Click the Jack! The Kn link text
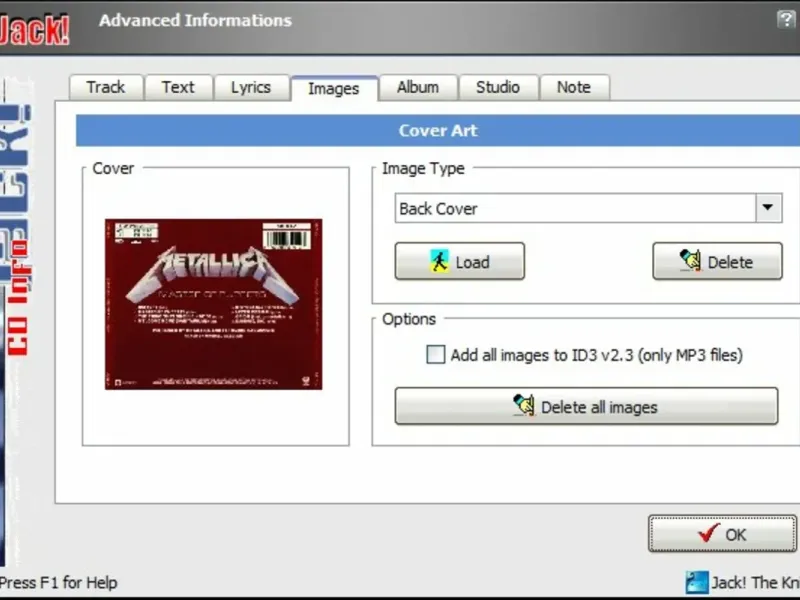800x600 pixels. click(755, 583)
